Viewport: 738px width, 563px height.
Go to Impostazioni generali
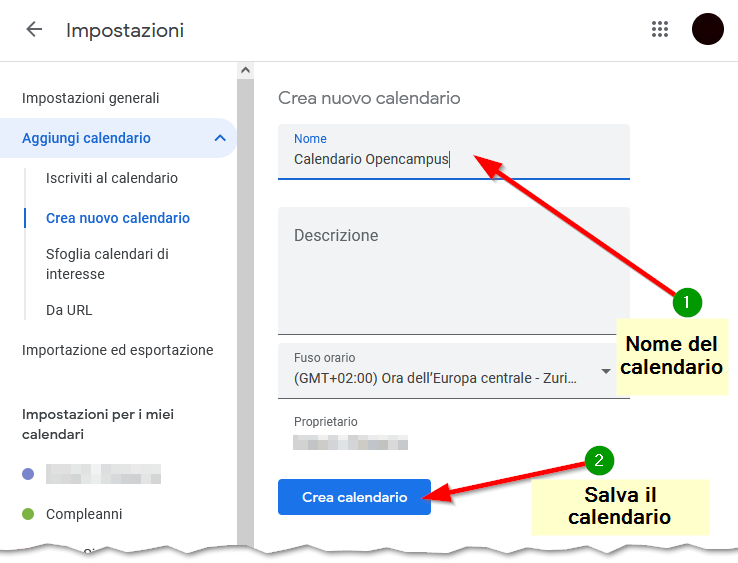tap(90, 98)
